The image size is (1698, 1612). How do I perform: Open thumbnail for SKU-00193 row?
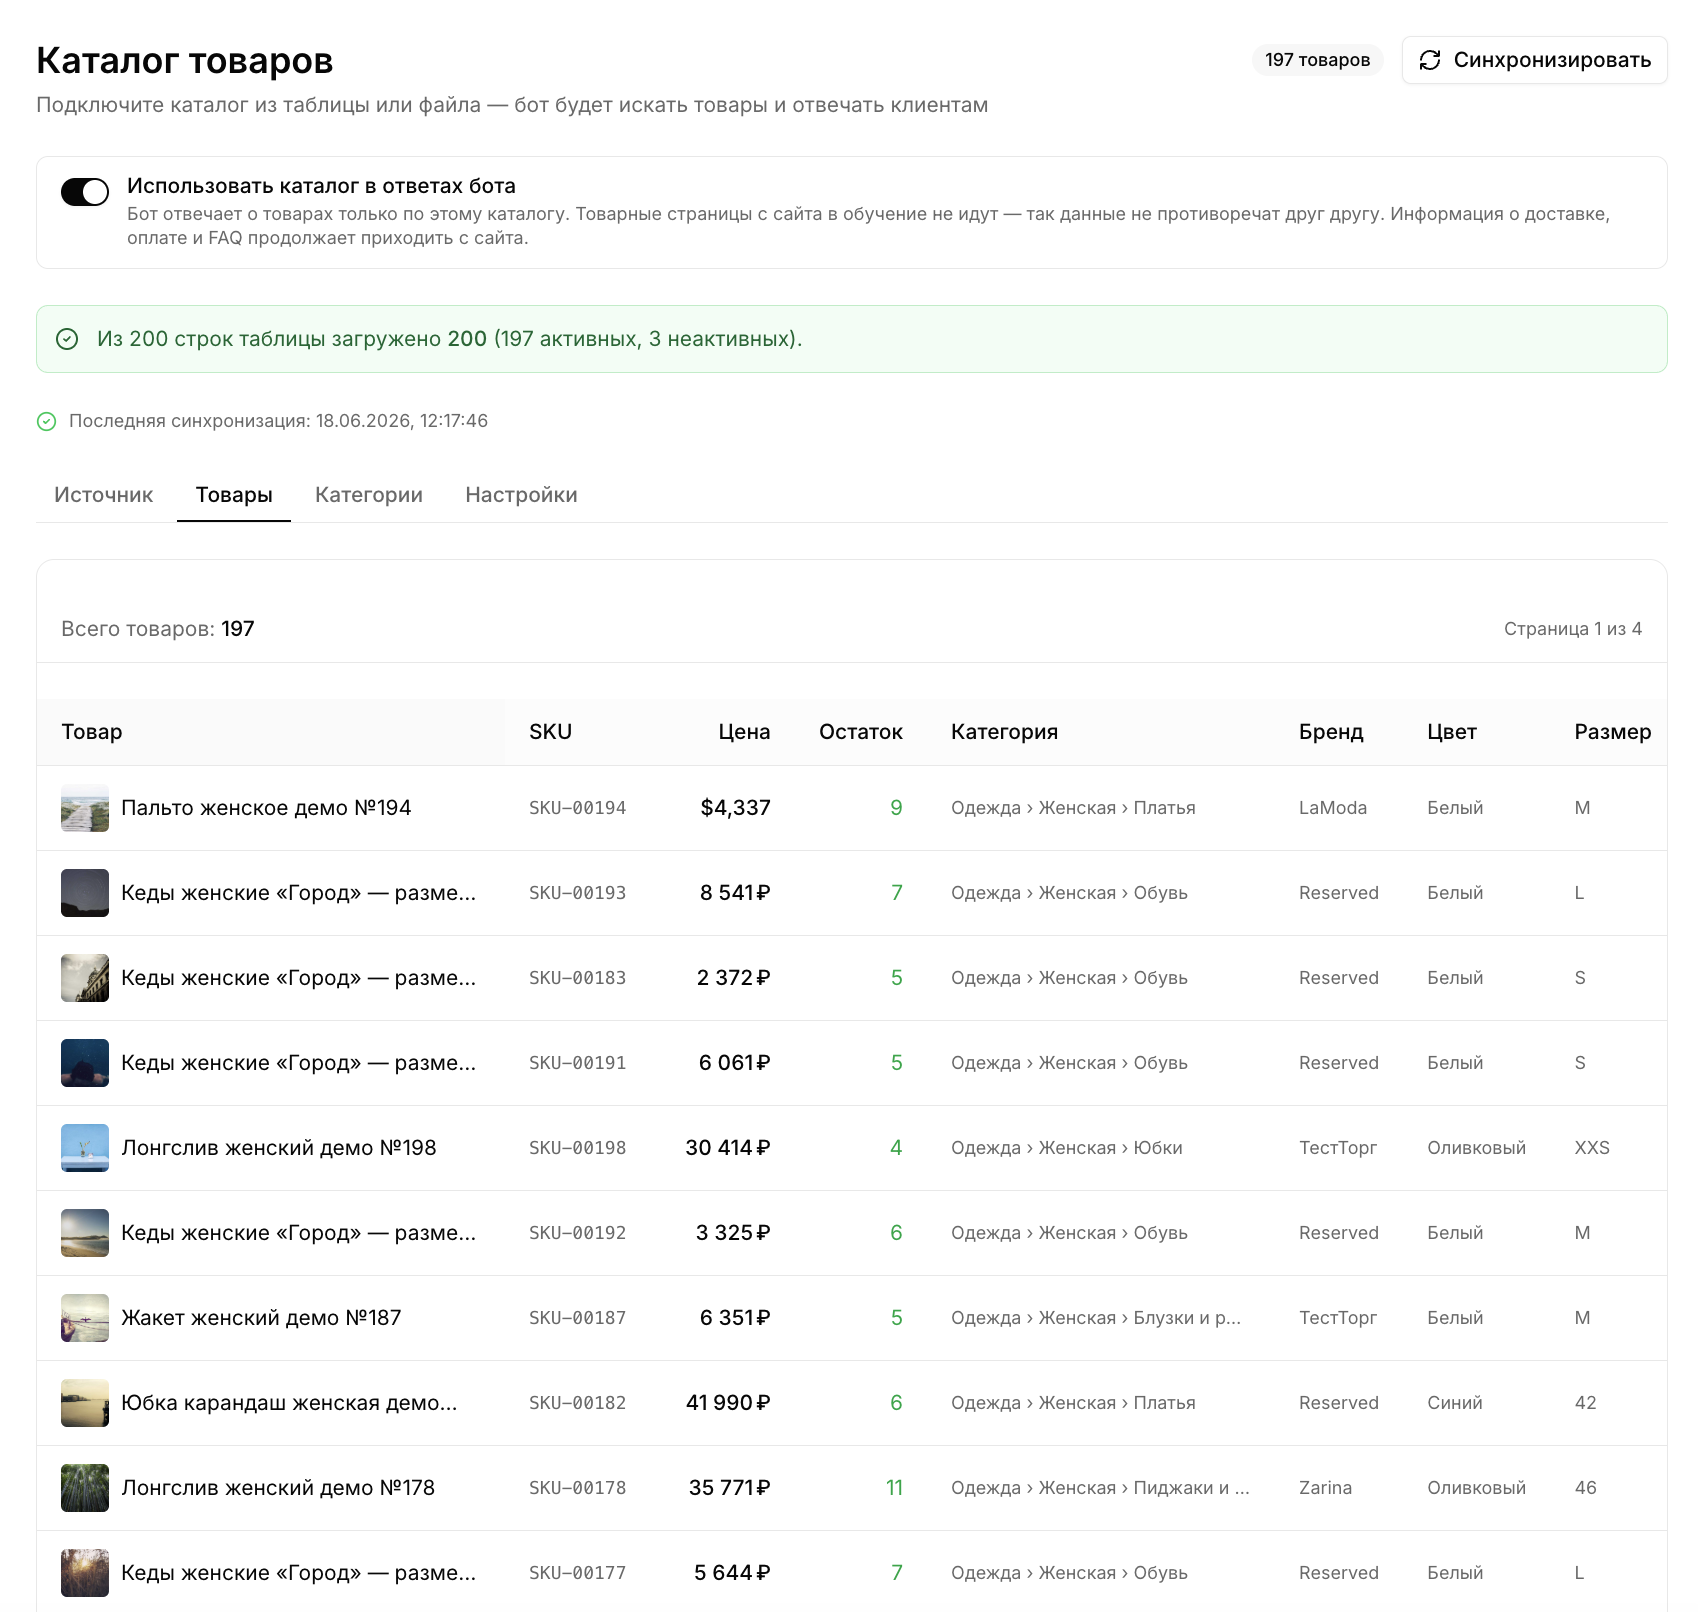pos(85,893)
